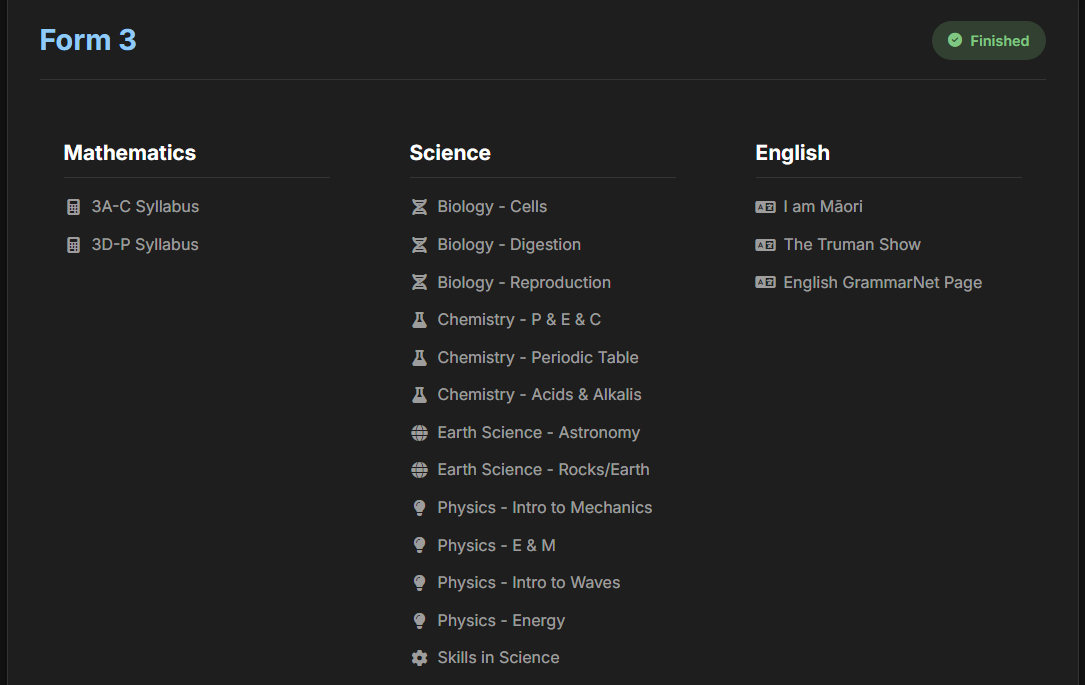Click the flask icon beside Chemistry - Periodic Table

click(x=419, y=357)
